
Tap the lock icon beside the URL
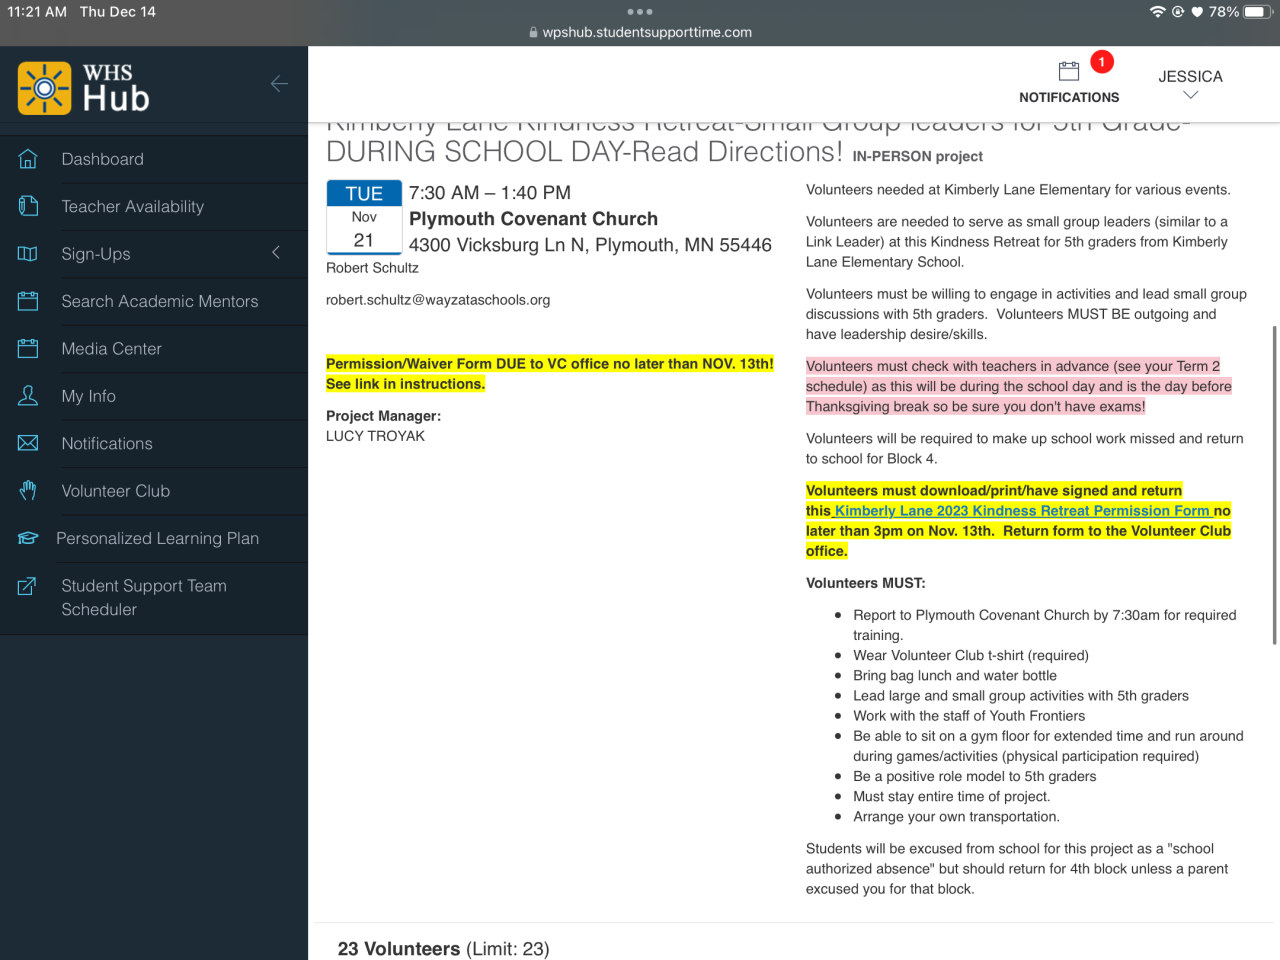click(533, 32)
